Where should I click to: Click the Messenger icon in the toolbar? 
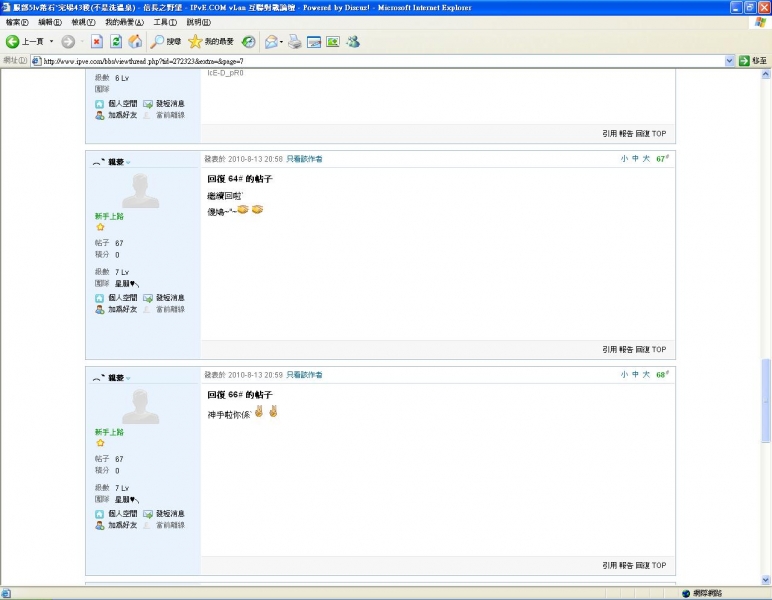click(353, 41)
